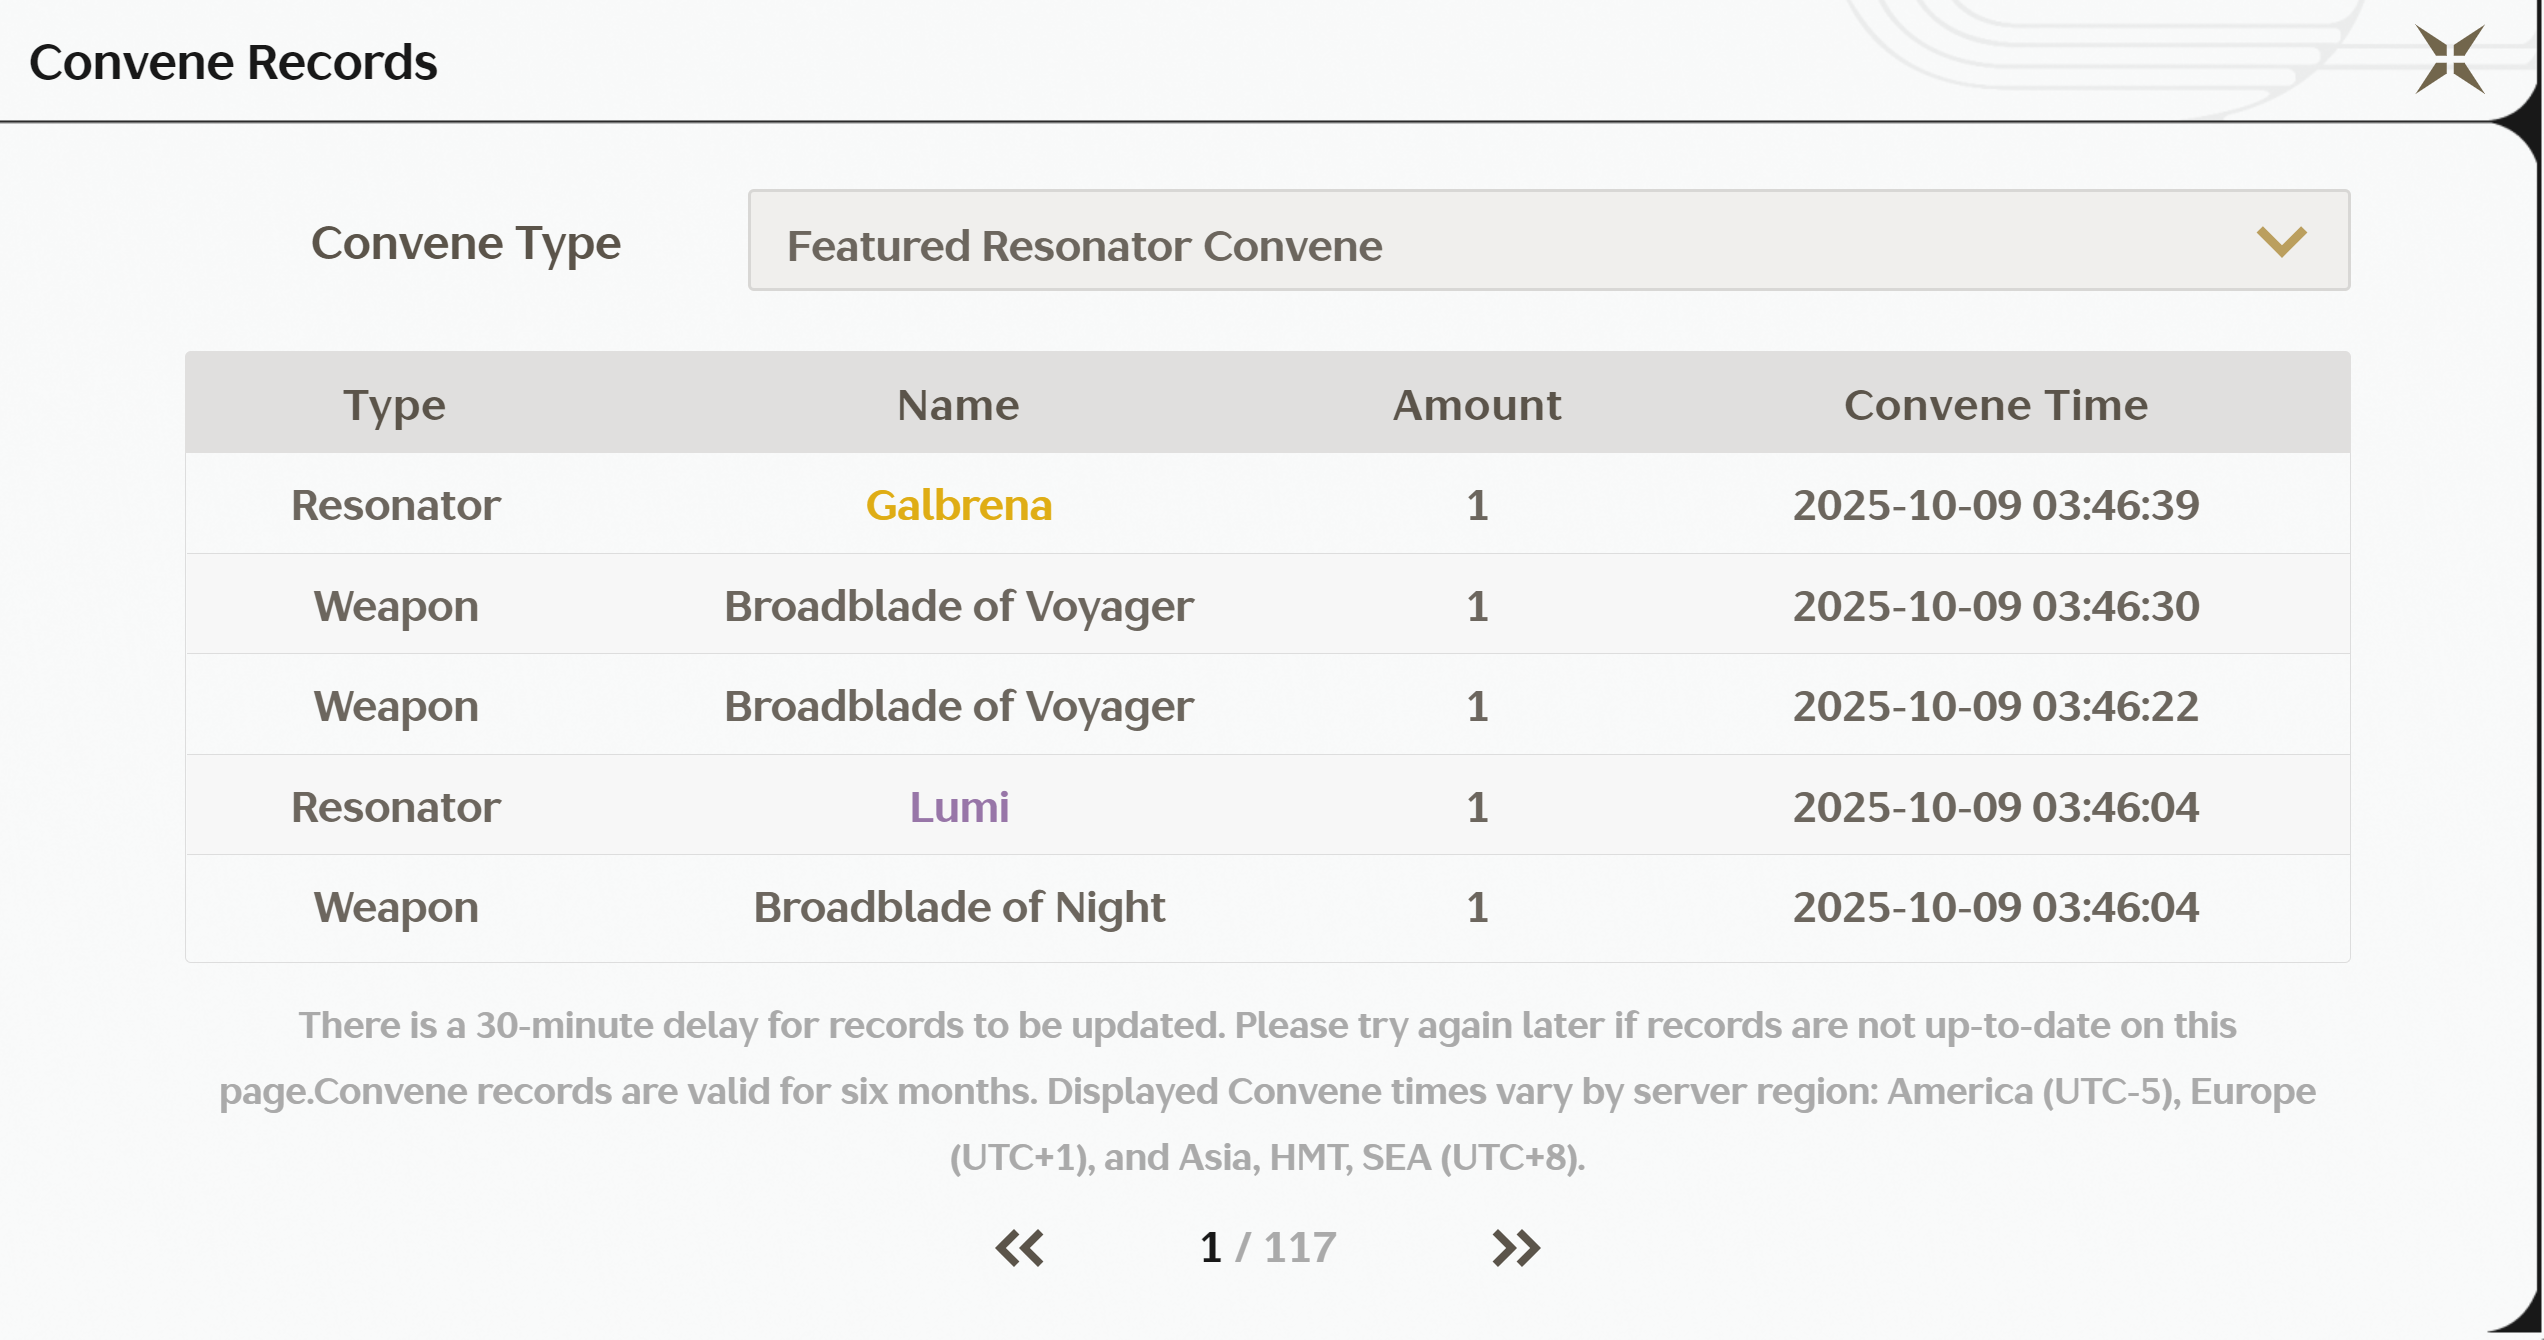Click the Name column header
The image size is (2544, 1340).
pos(958,405)
